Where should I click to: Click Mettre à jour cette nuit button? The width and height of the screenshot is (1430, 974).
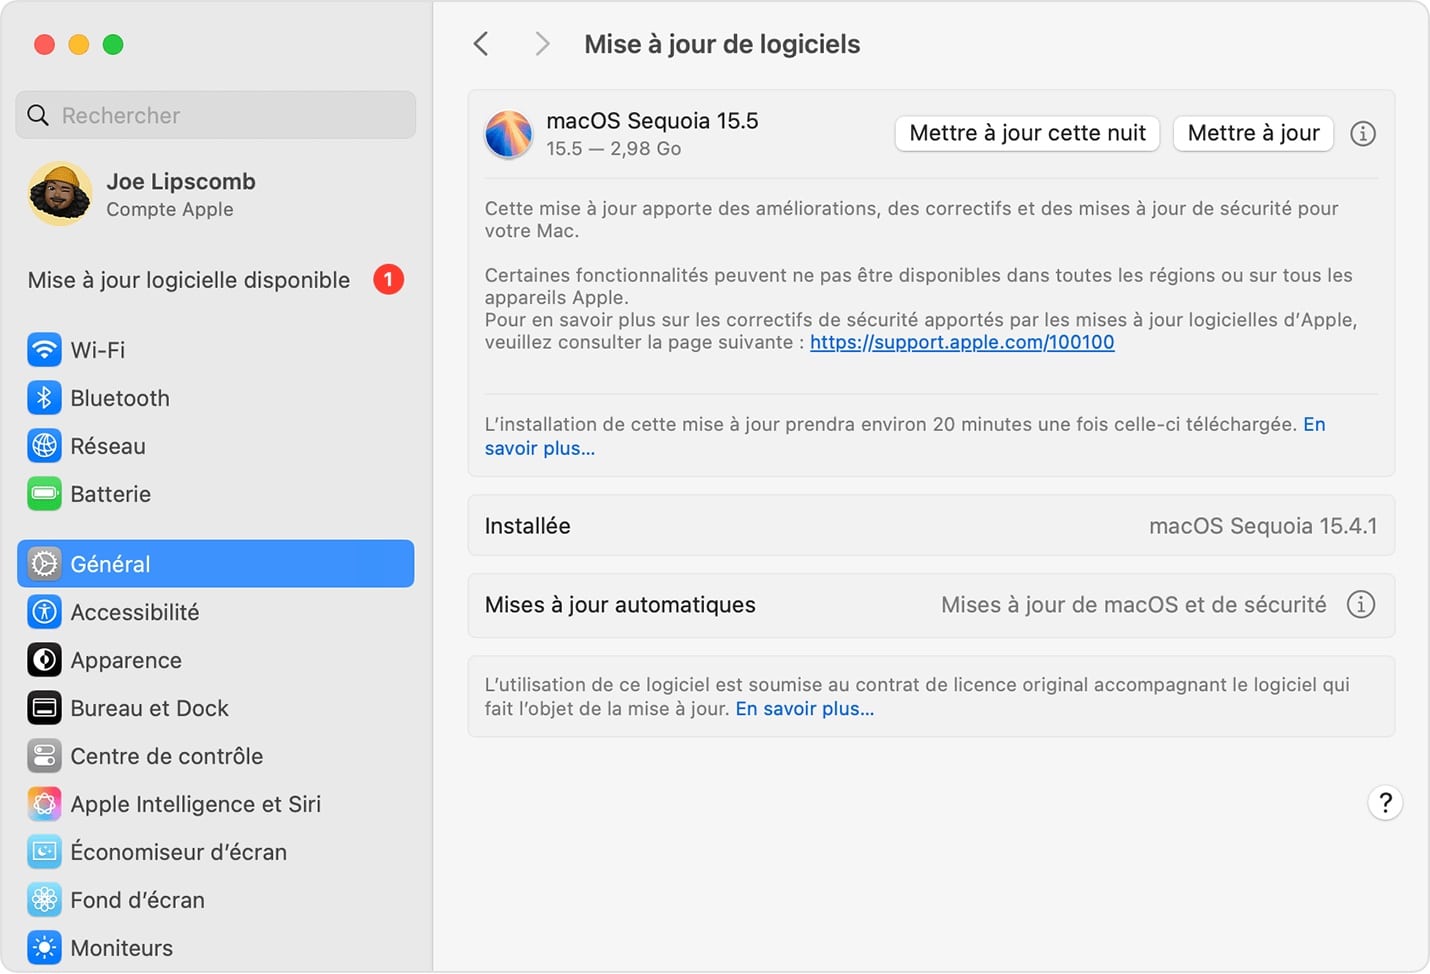1027,133
